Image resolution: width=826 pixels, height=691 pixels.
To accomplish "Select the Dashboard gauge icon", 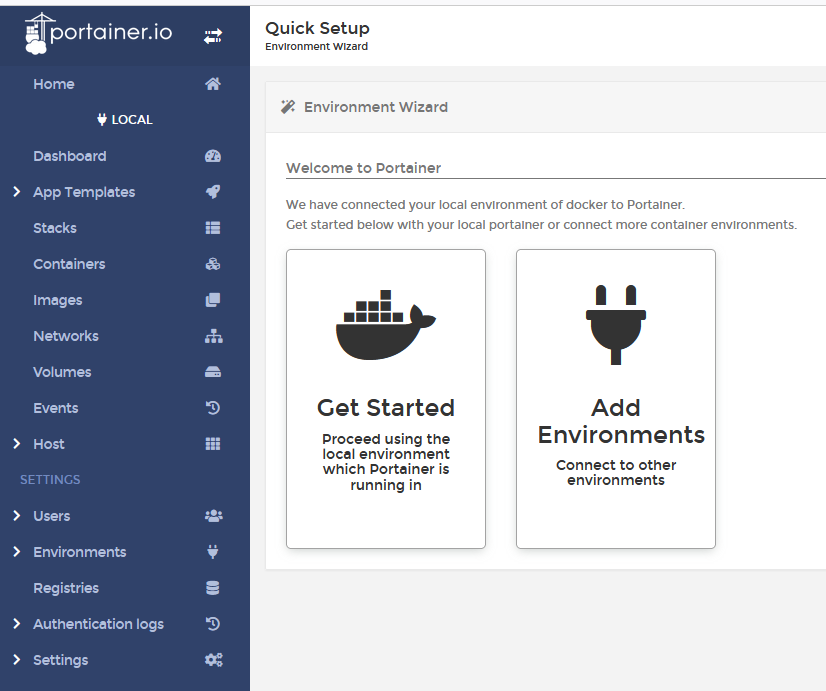I will 212,156.
